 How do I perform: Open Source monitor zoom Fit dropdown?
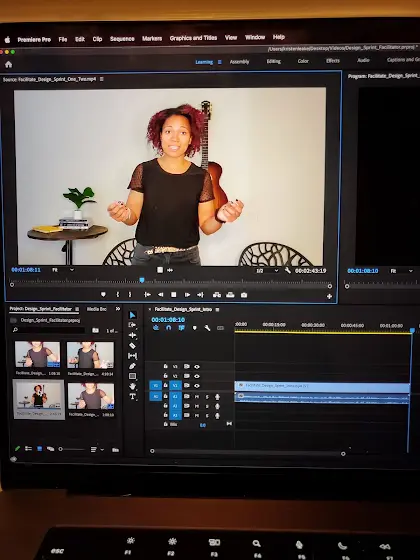coord(64,270)
